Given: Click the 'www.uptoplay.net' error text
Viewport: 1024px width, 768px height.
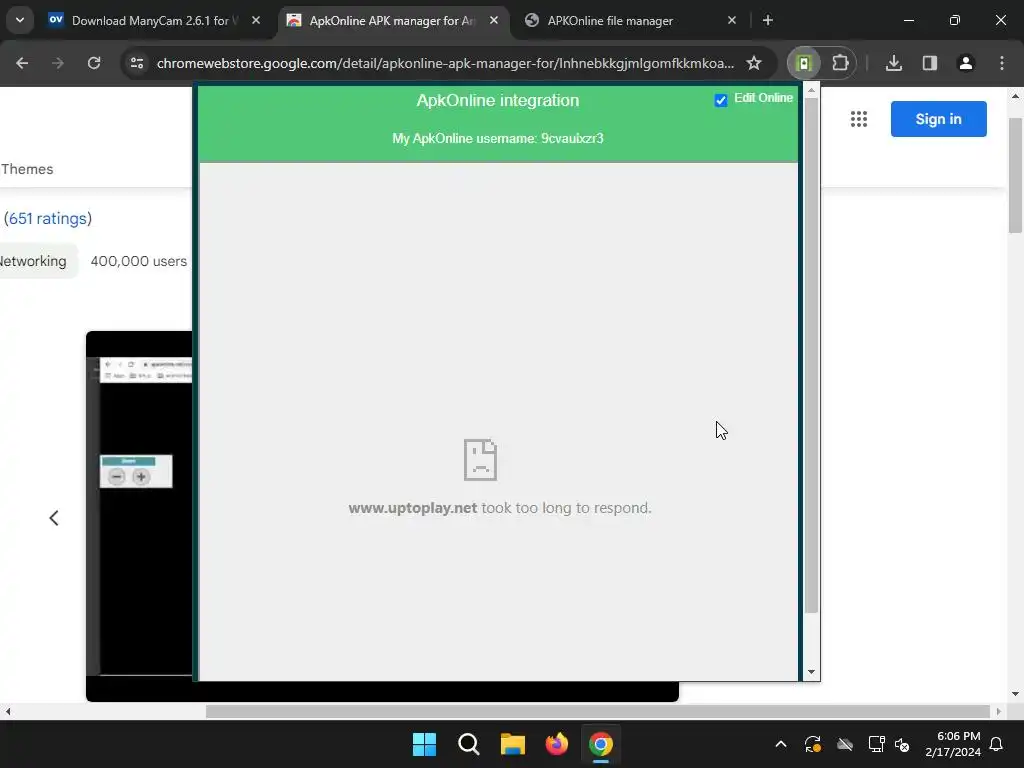Looking at the screenshot, I should pos(413,508).
